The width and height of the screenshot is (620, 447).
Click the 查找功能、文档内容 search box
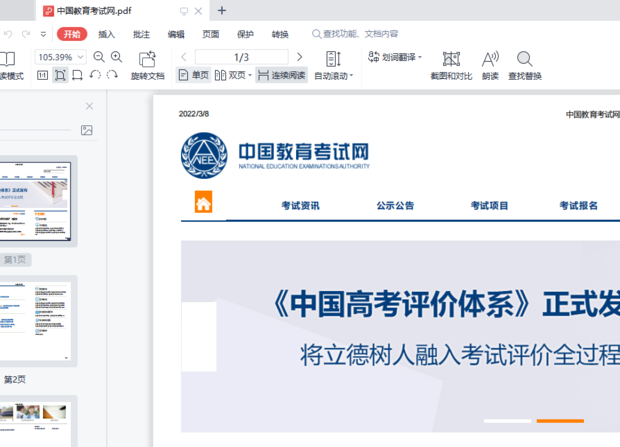[355, 34]
